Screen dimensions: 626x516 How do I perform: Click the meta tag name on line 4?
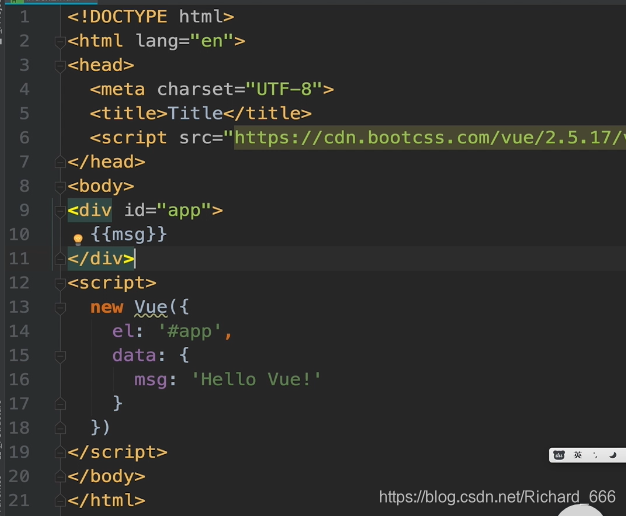tap(123, 89)
